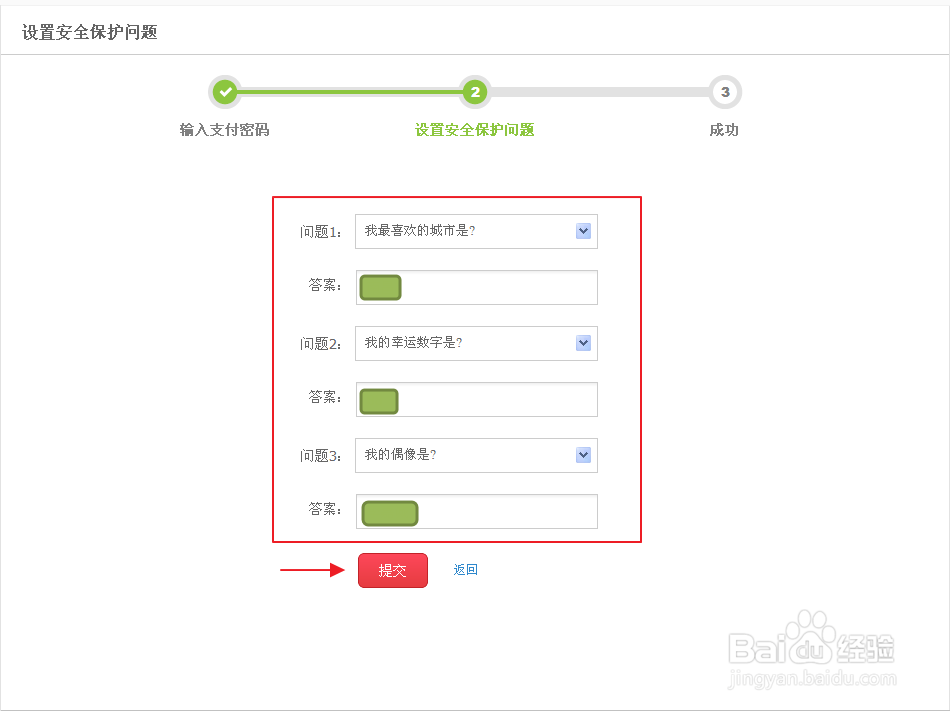Screen dimensions: 950x711
Task: Click the 返回 link
Action: click(x=465, y=569)
